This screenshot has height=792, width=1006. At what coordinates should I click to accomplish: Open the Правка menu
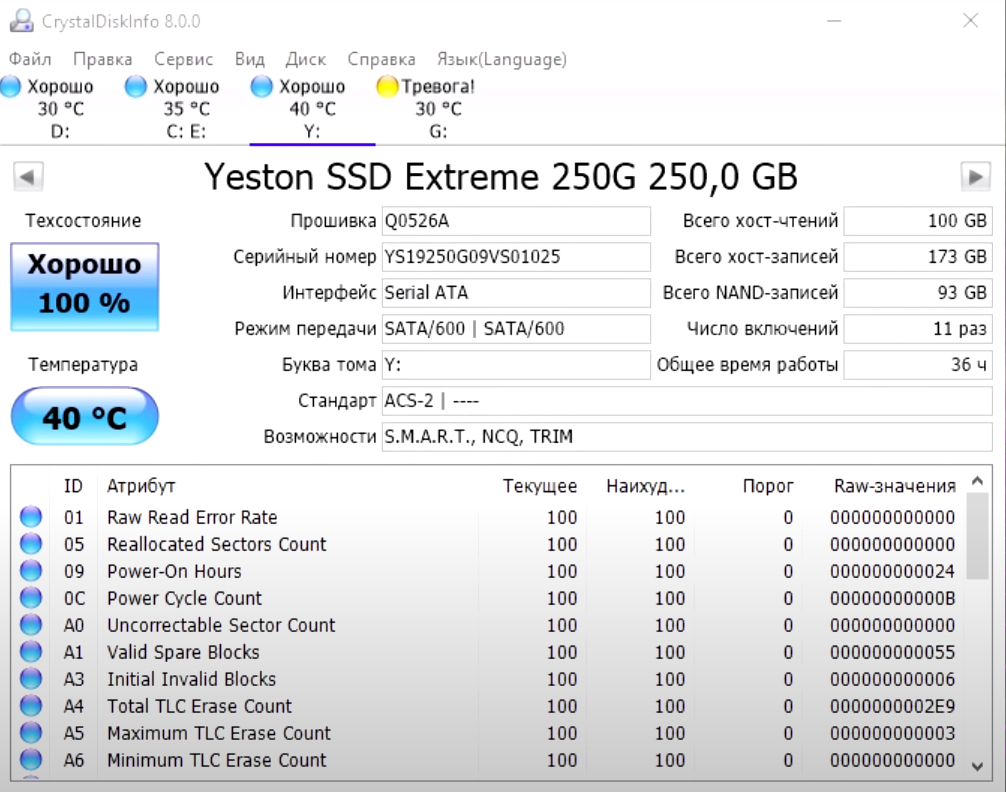pos(103,59)
